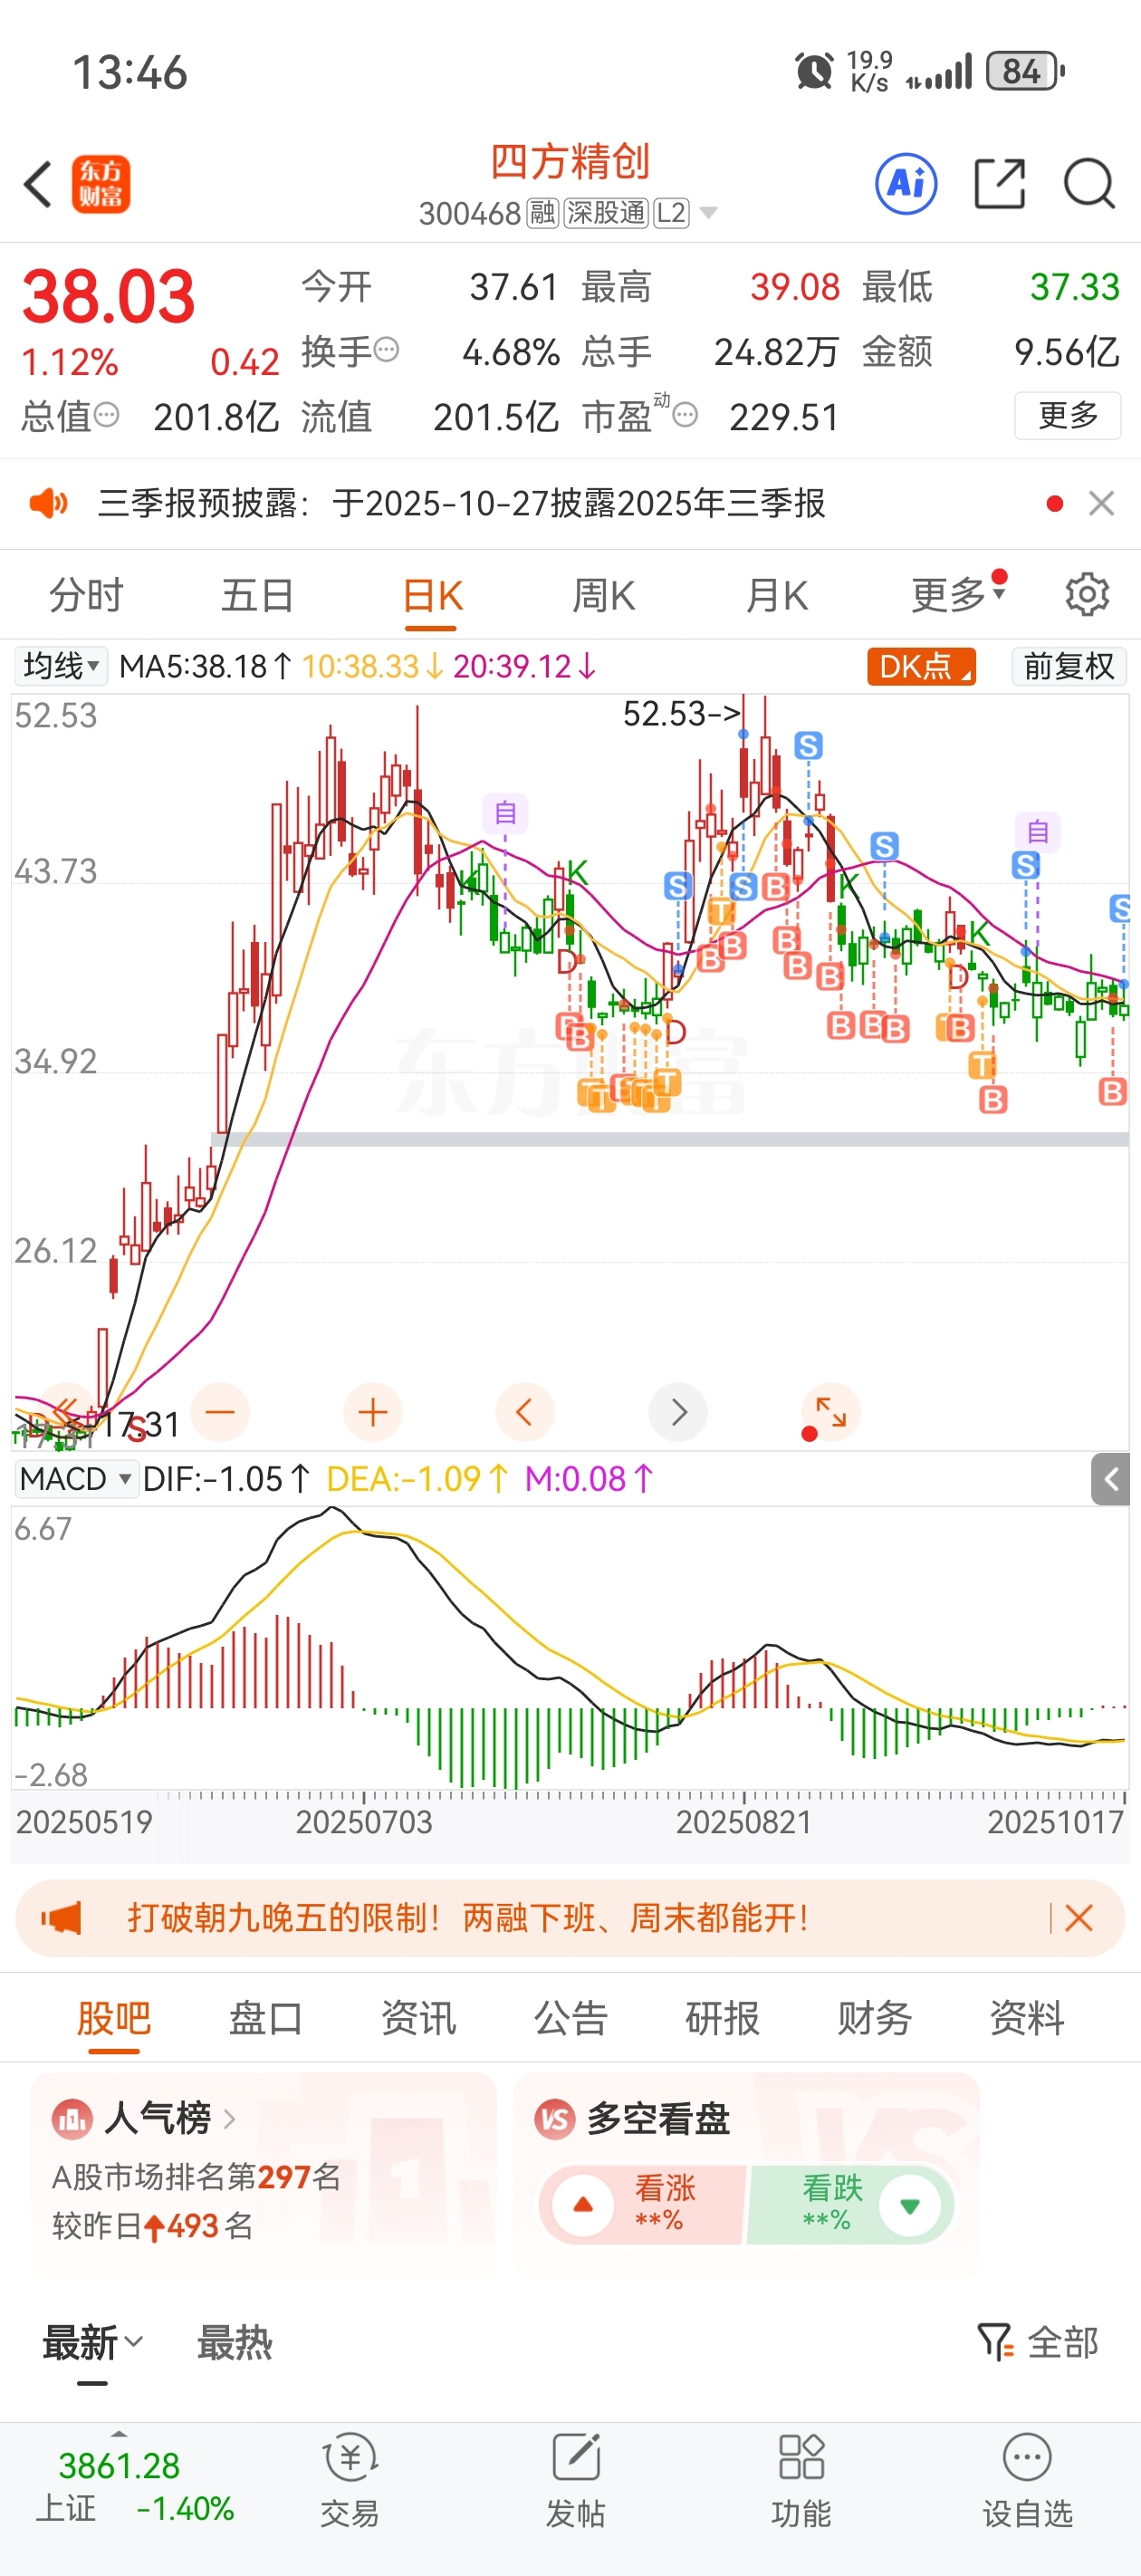1141x2576 pixels.
Task: Zoom in the chart with plus button
Action: [x=373, y=1412]
